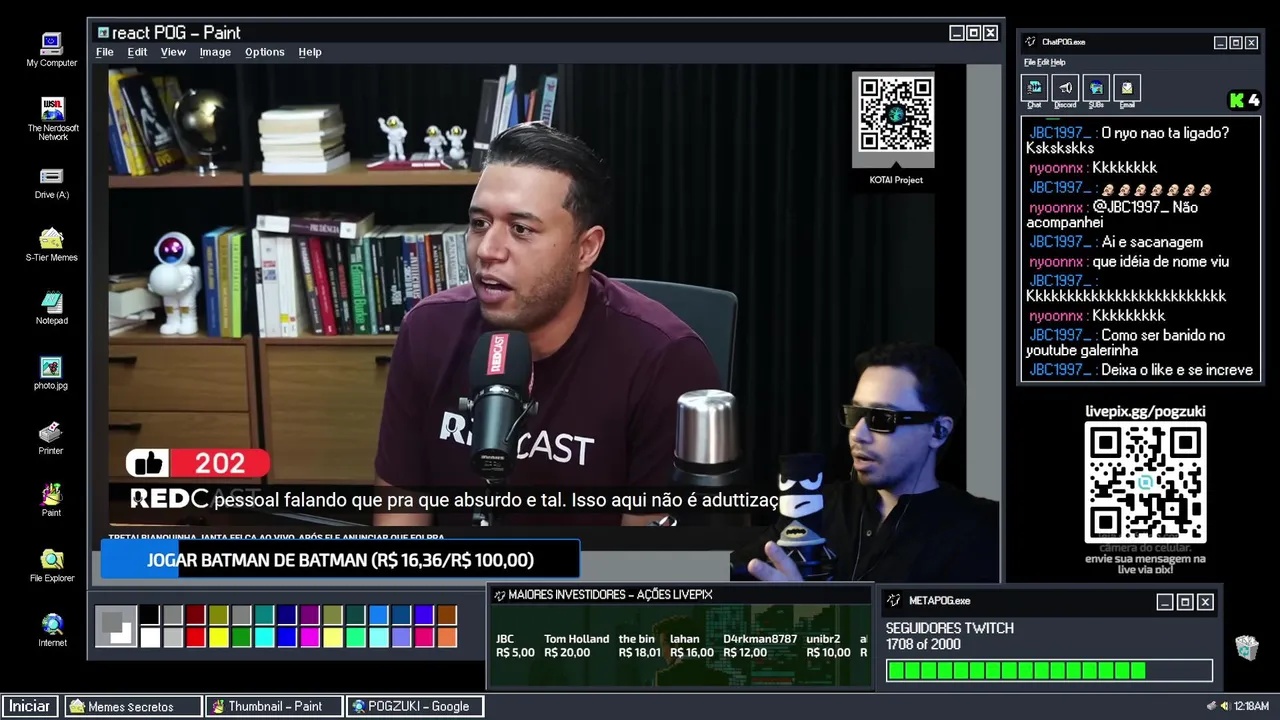Screen dimensions: 1280x720
Task: Select the magenta color swatch
Action: (x=310, y=637)
